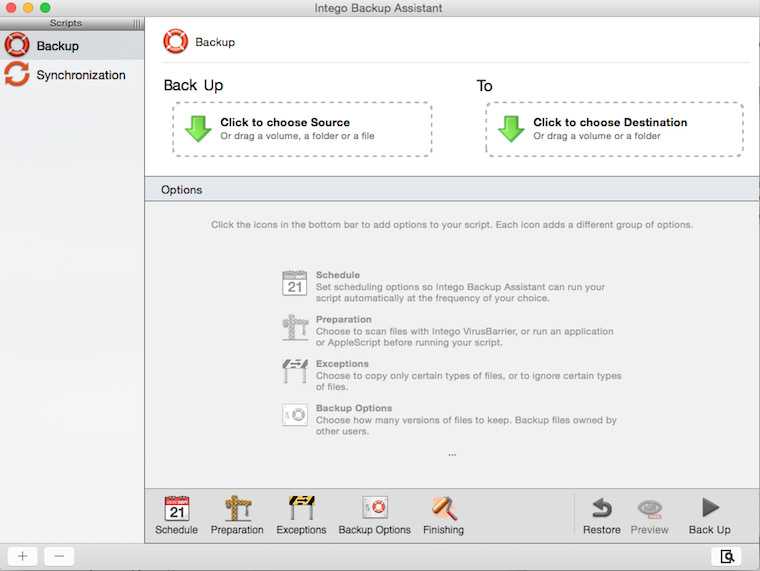Image resolution: width=760 pixels, height=571 pixels.
Task: Select the Synchronization script
Action: (x=72, y=75)
